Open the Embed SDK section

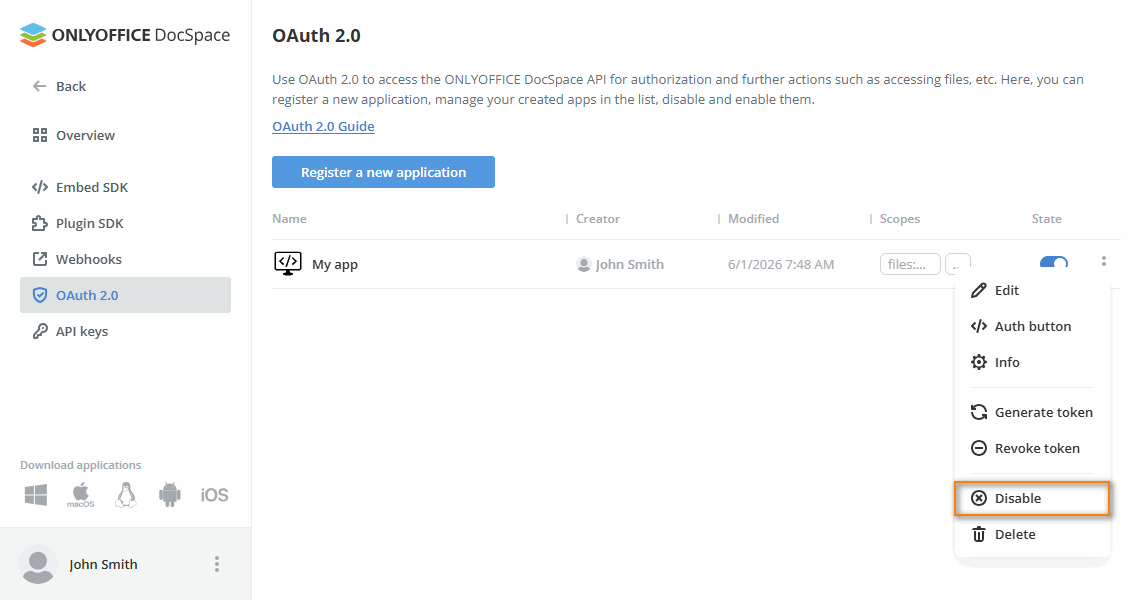(92, 187)
